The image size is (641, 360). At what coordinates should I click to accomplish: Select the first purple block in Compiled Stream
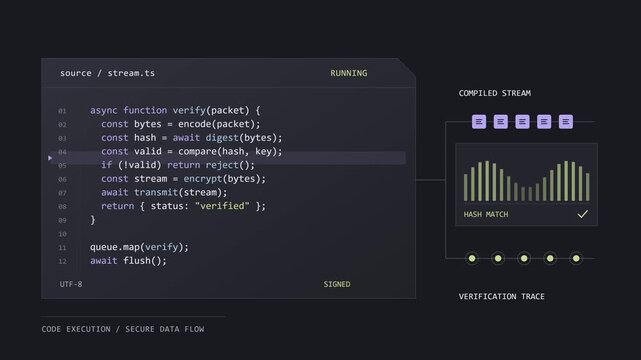[479, 122]
